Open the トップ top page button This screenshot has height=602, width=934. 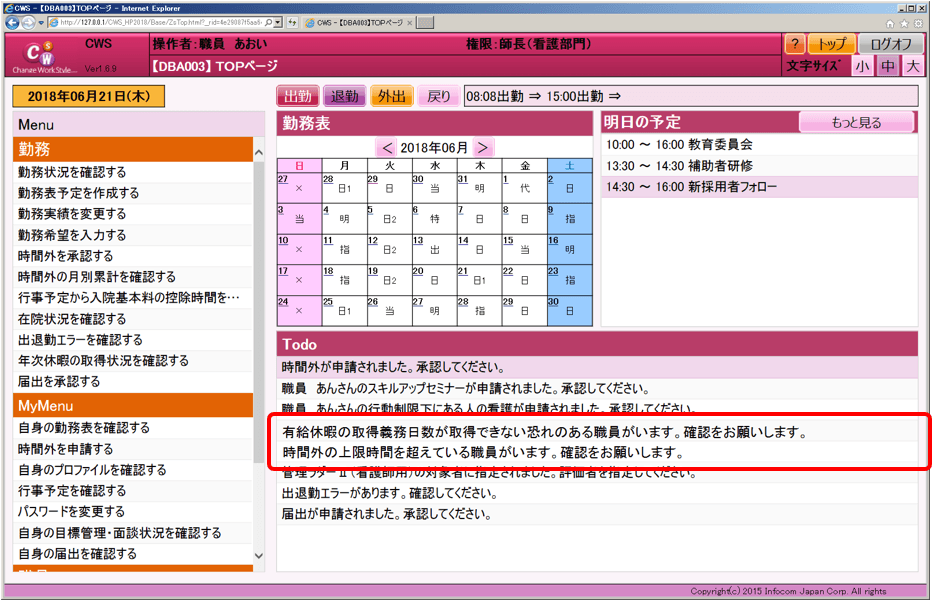pos(831,45)
